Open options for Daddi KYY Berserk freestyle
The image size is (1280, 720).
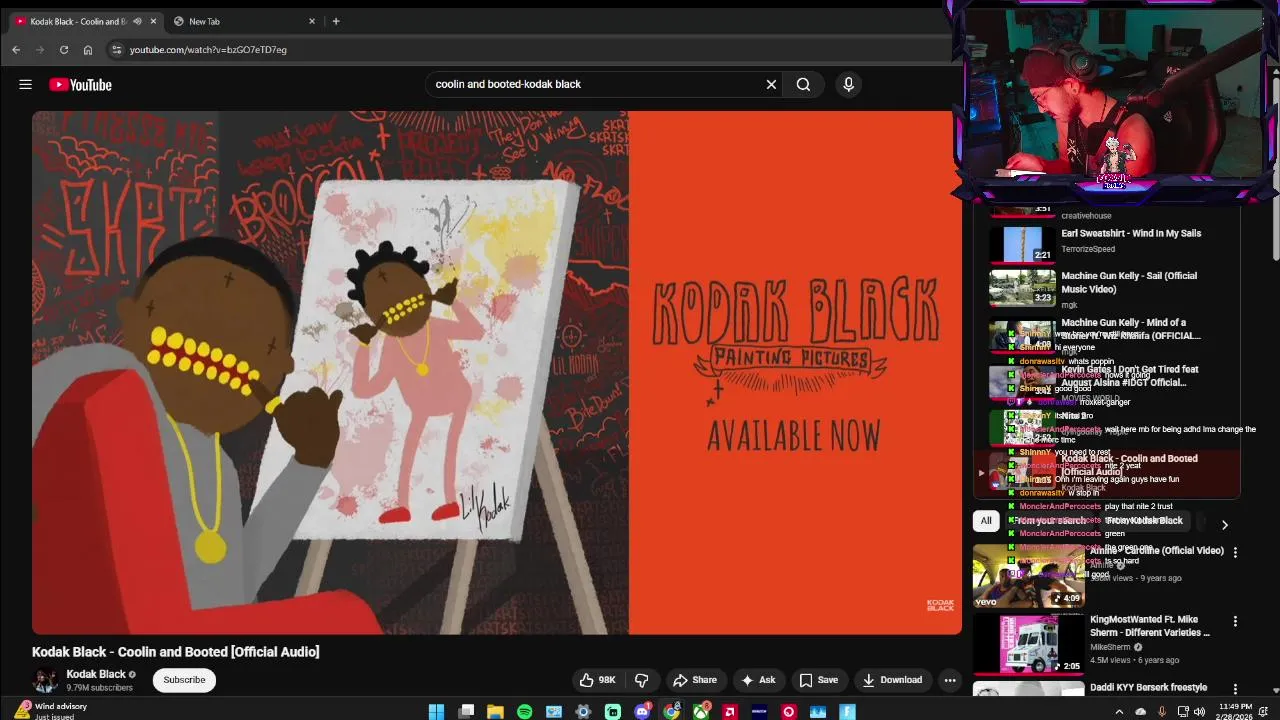1235,689
